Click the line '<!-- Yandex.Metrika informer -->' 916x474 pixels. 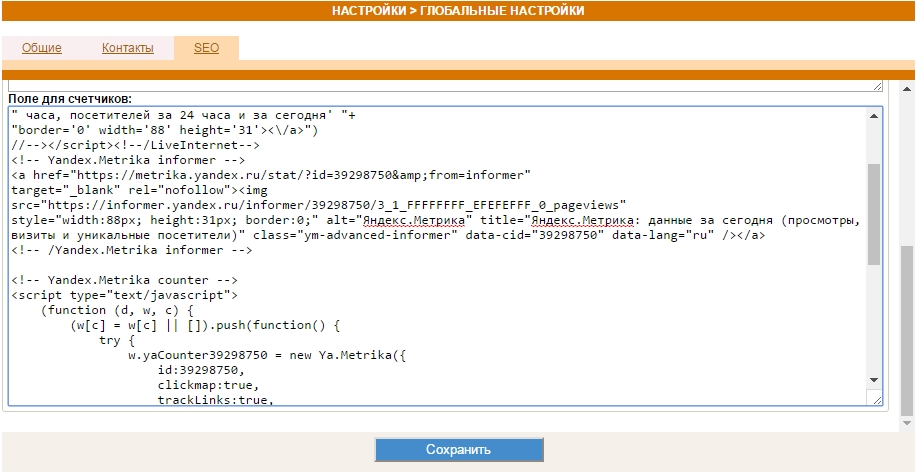point(129,160)
